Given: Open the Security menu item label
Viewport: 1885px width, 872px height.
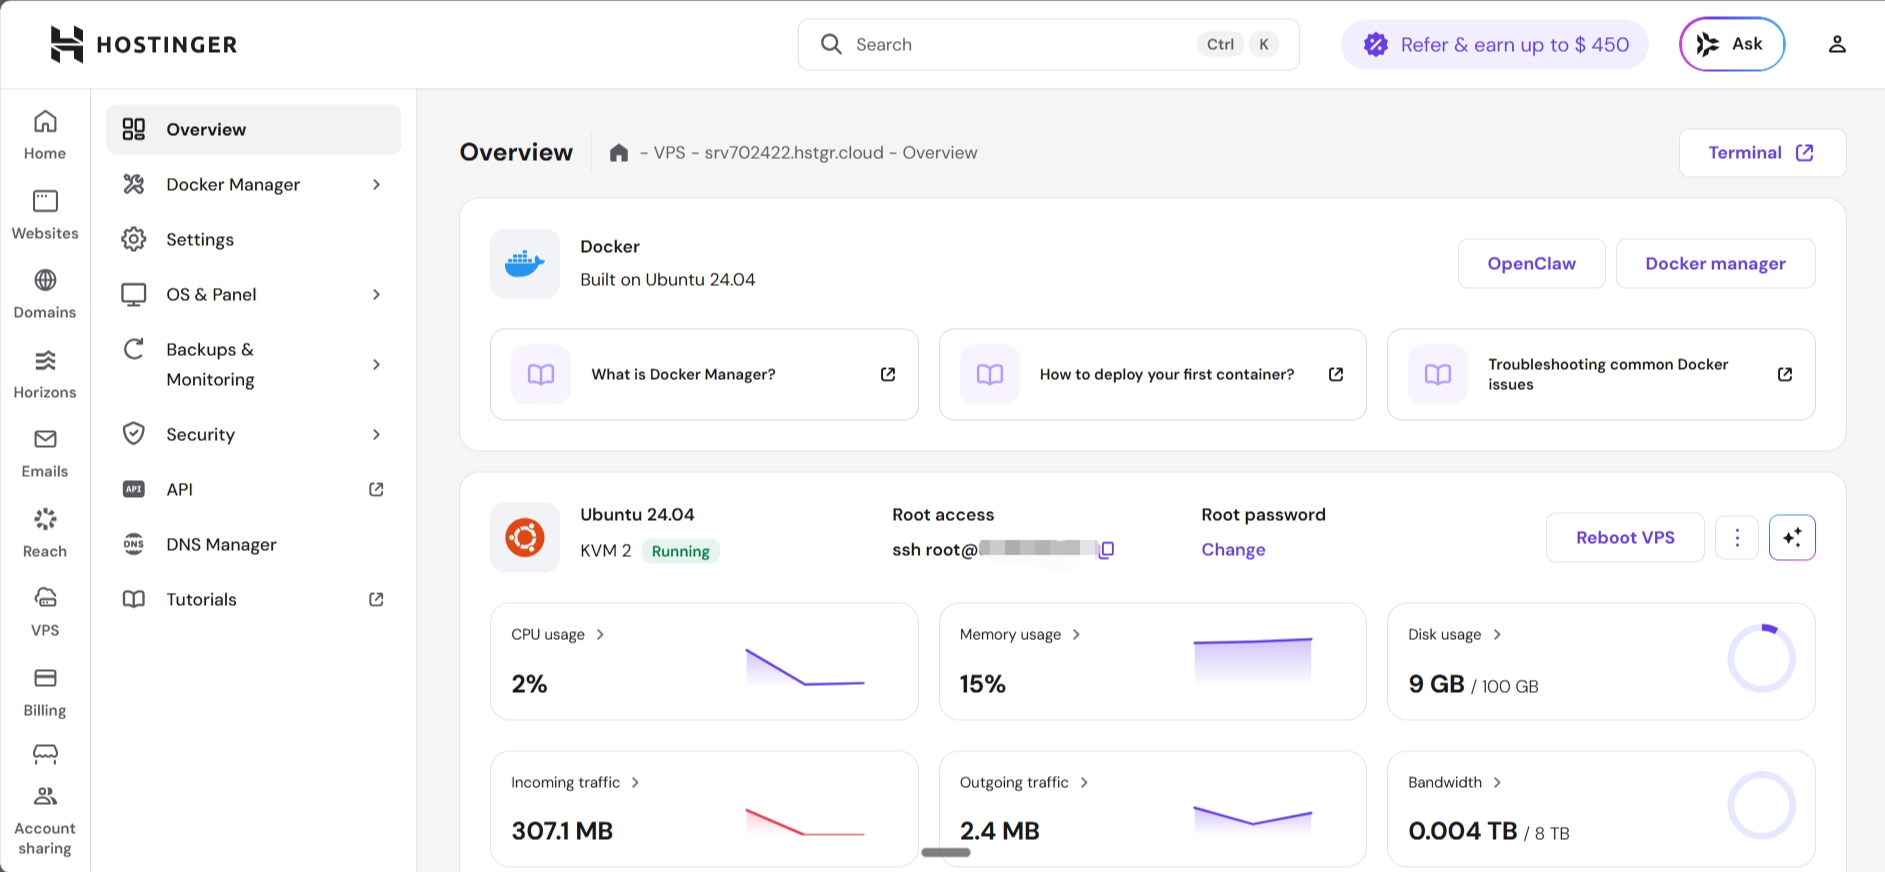Looking at the screenshot, I should (201, 434).
